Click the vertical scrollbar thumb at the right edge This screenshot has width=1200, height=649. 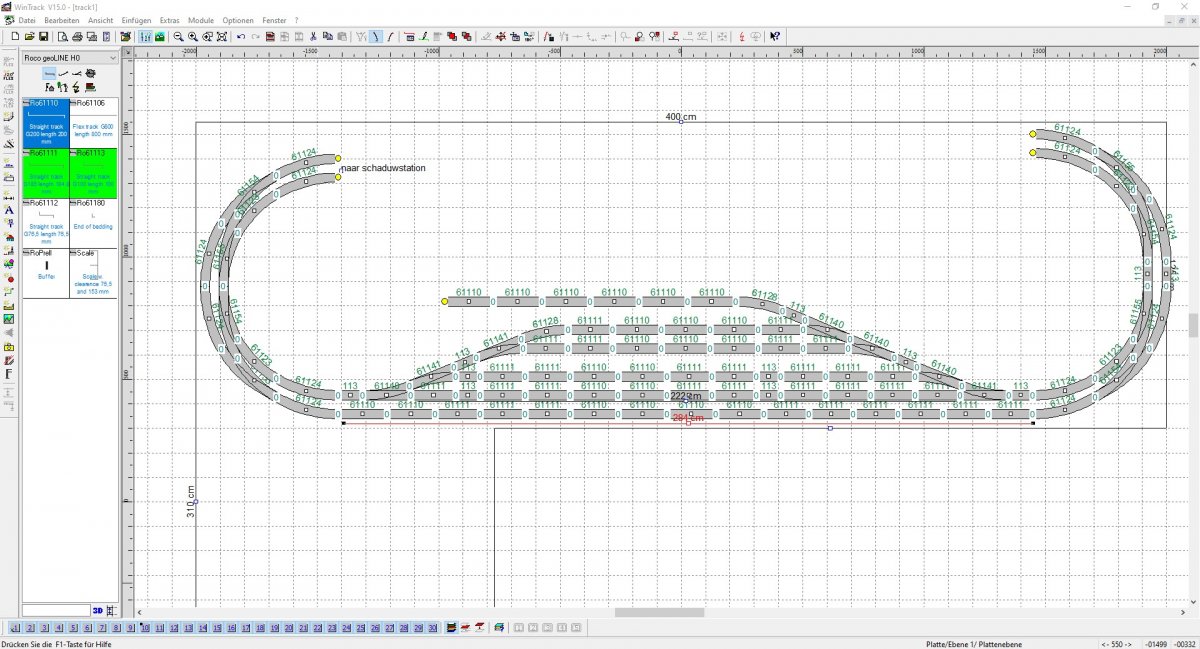[1194, 326]
